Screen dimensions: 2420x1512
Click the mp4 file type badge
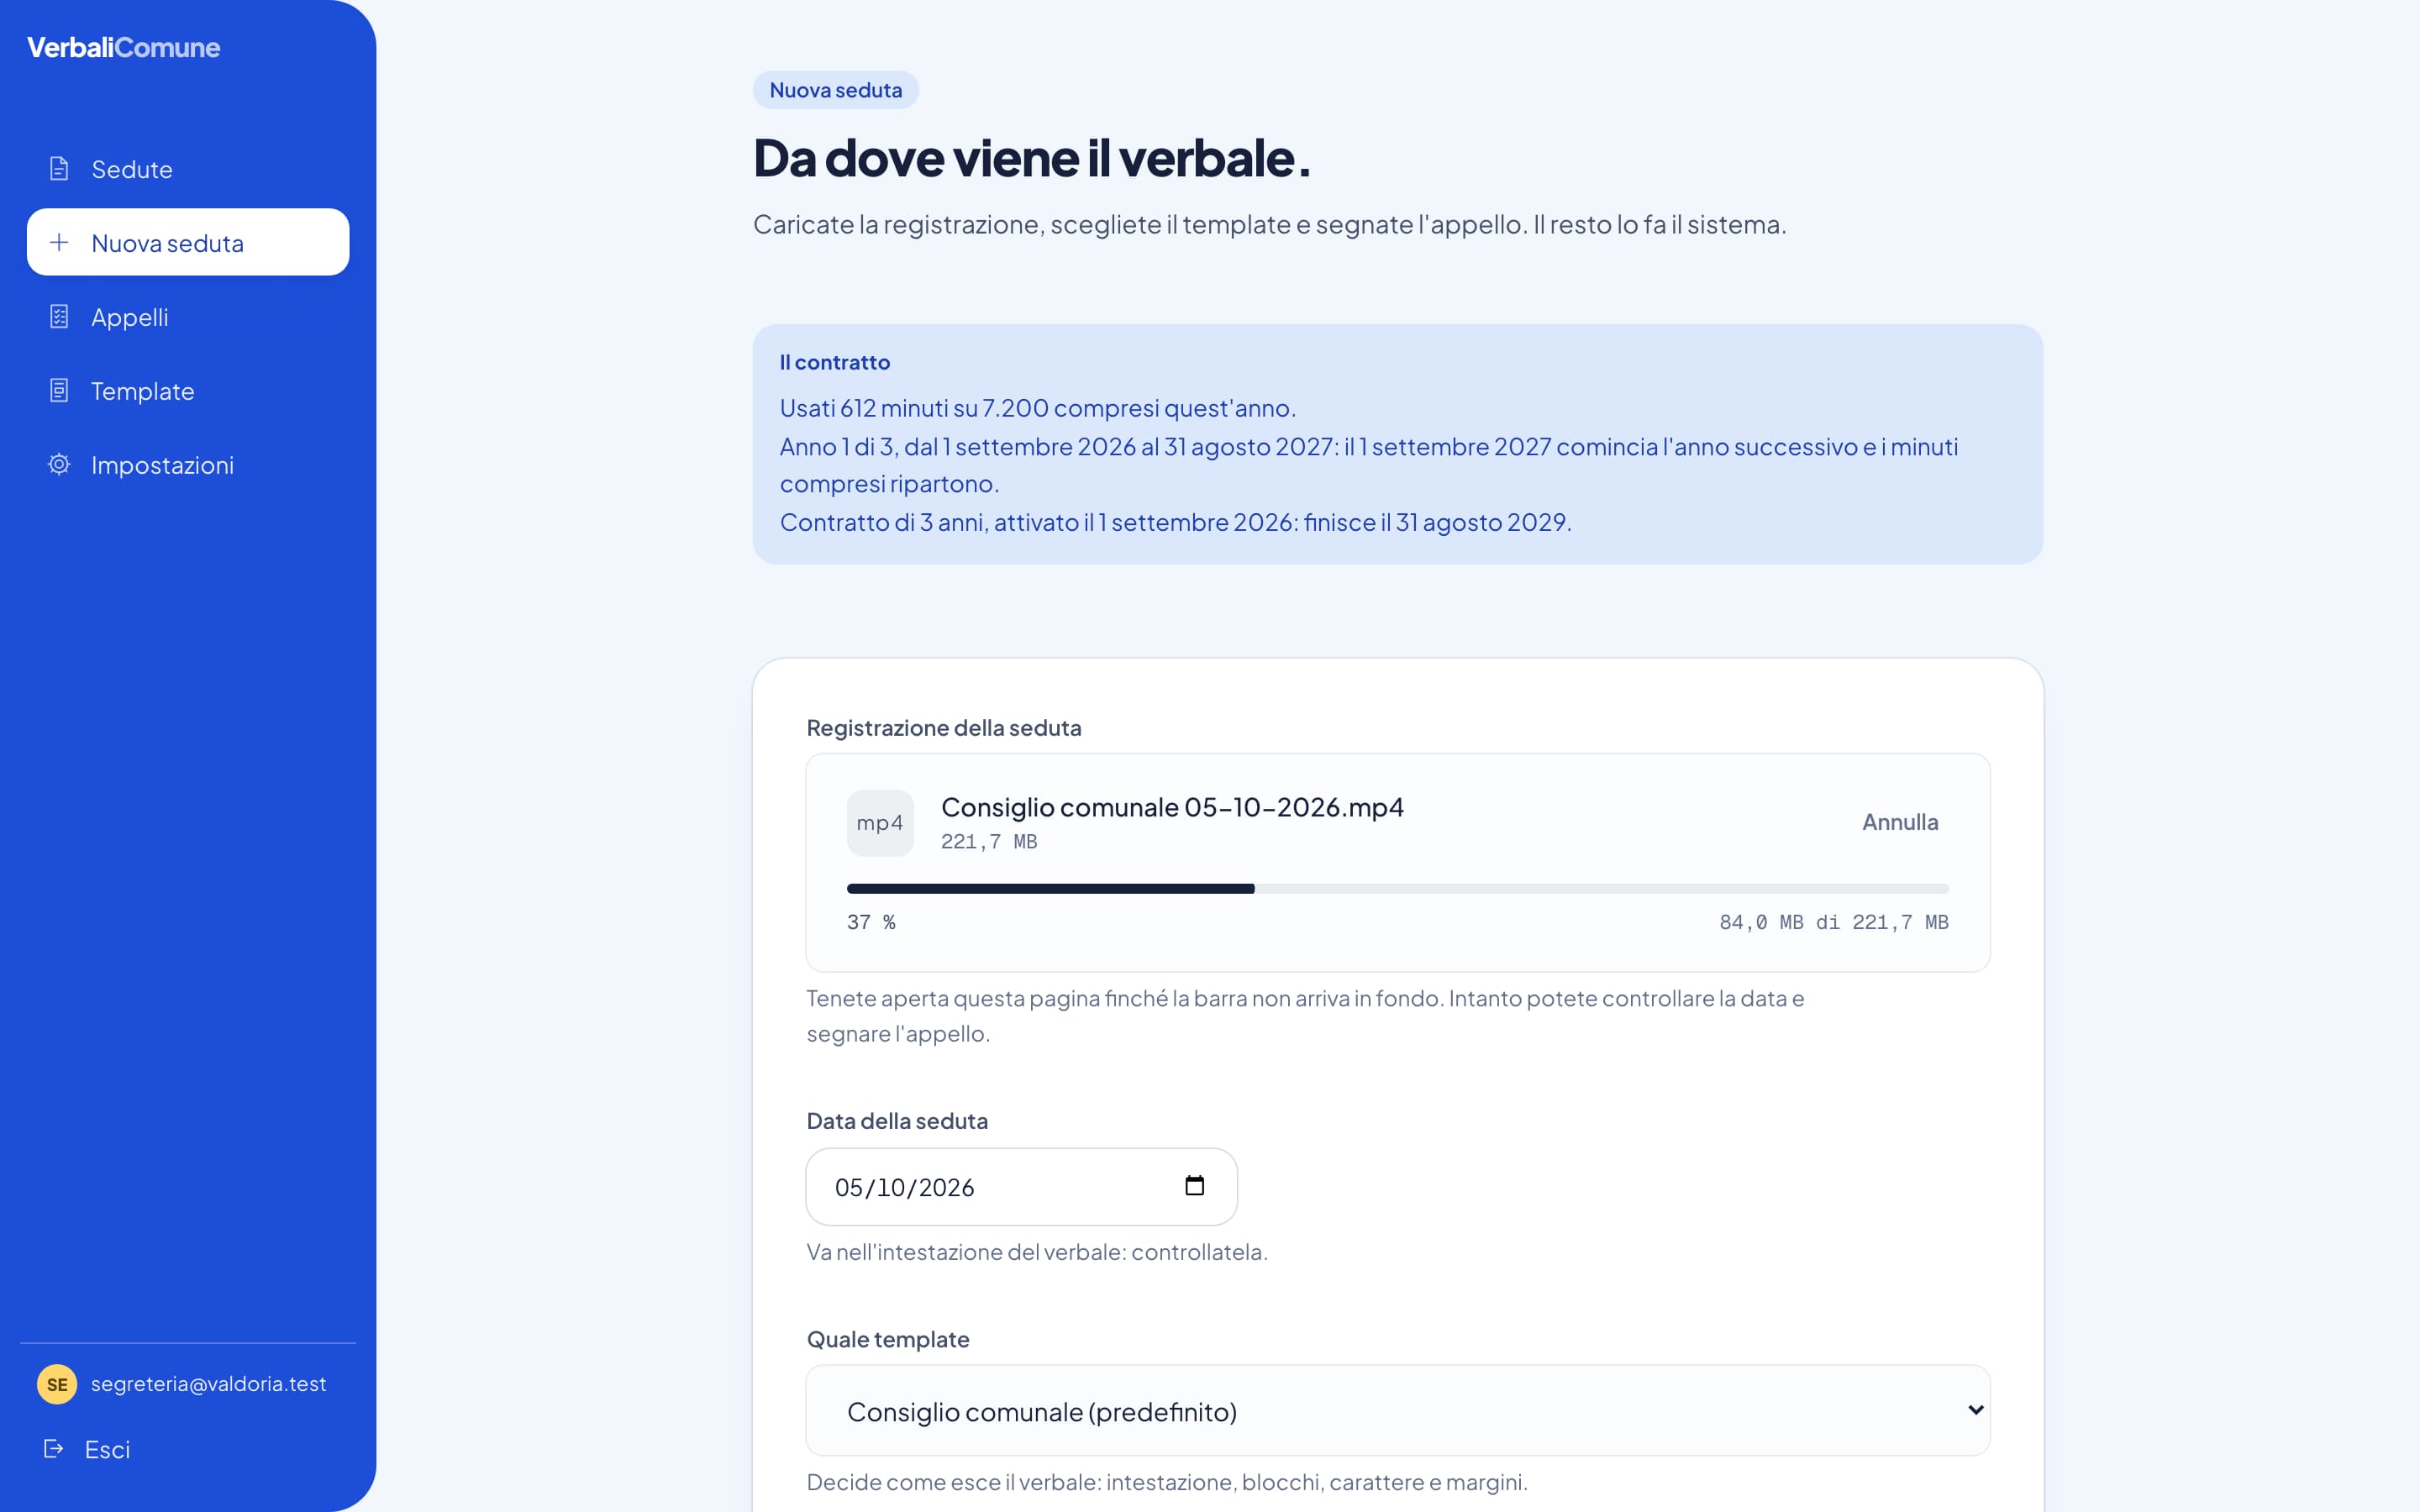pos(880,823)
